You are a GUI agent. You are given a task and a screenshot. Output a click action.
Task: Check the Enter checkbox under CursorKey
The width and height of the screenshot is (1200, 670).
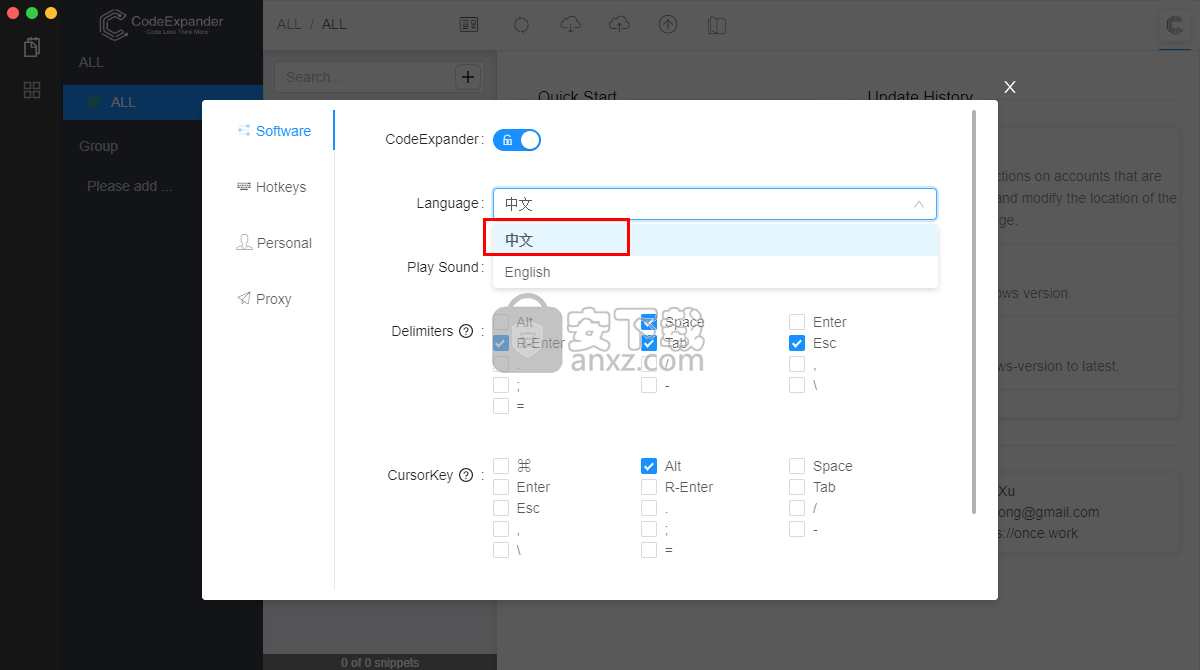click(501, 487)
